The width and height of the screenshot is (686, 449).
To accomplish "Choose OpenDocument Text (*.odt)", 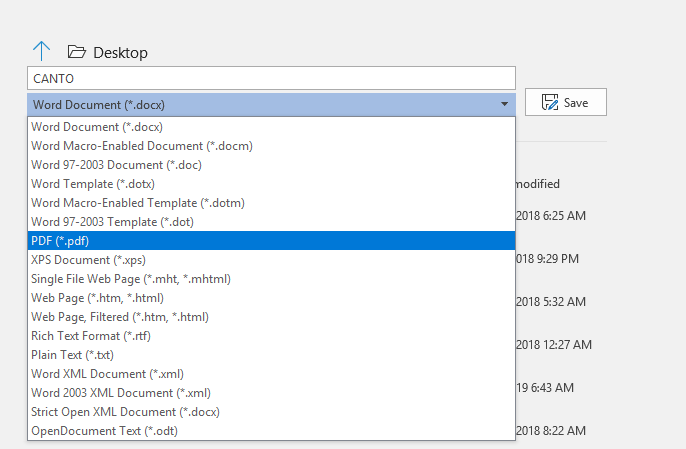I will click(x=271, y=431).
